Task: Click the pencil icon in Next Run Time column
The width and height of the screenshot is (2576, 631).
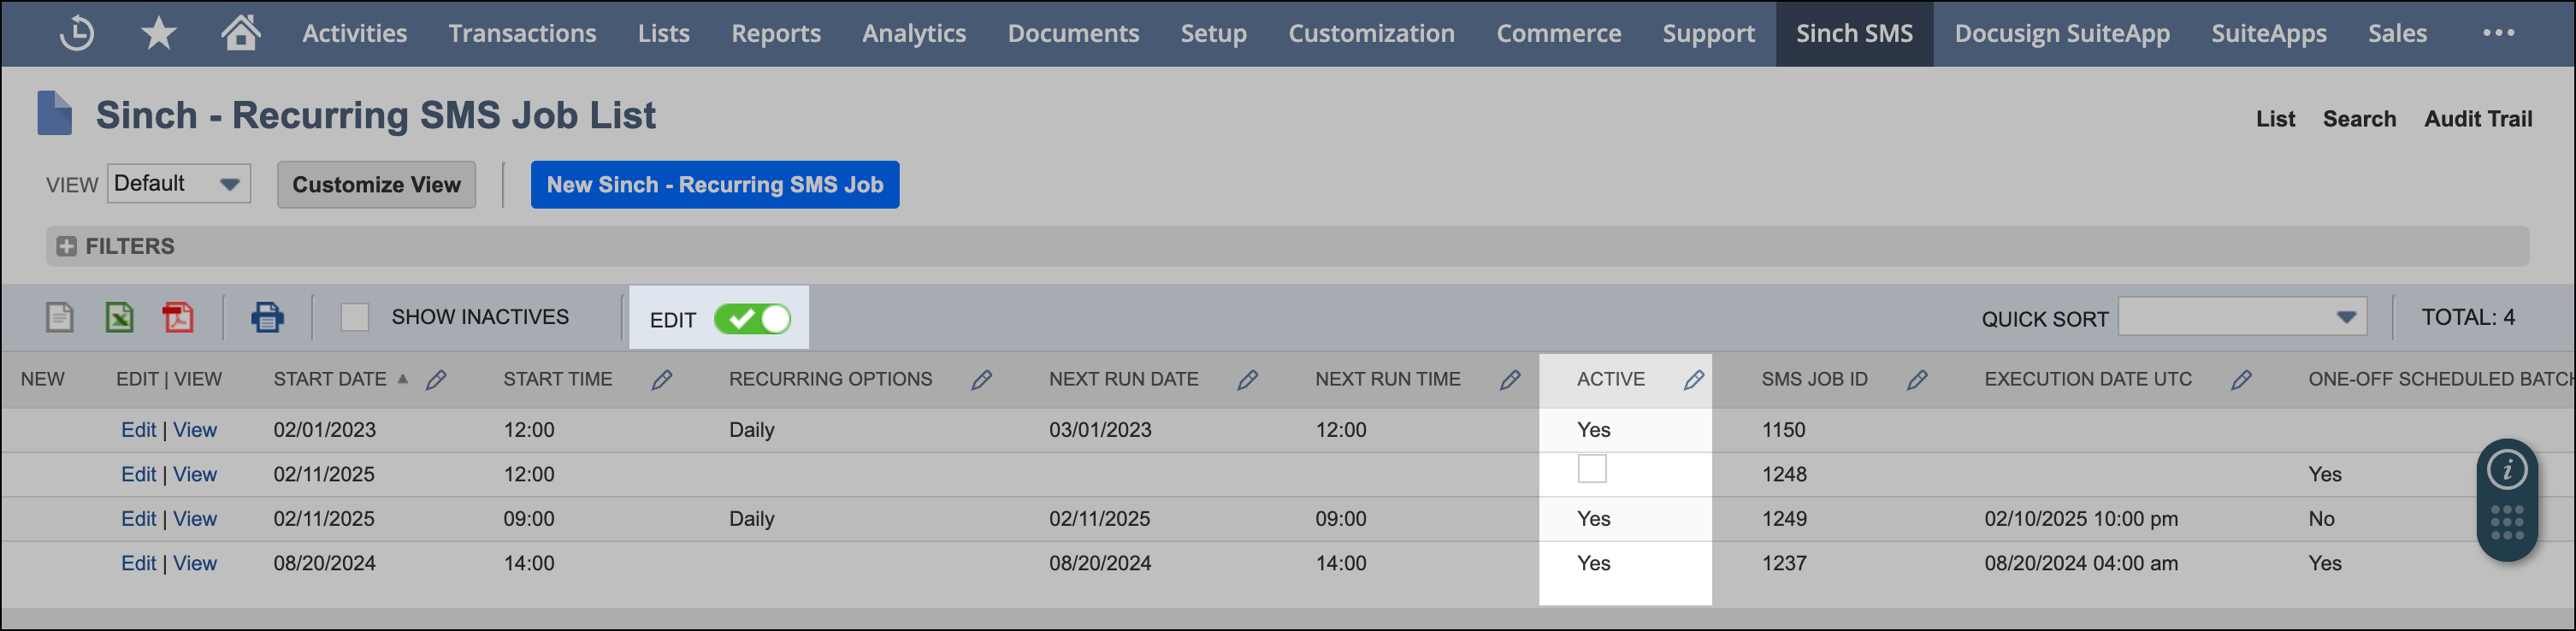Action: (x=1510, y=380)
